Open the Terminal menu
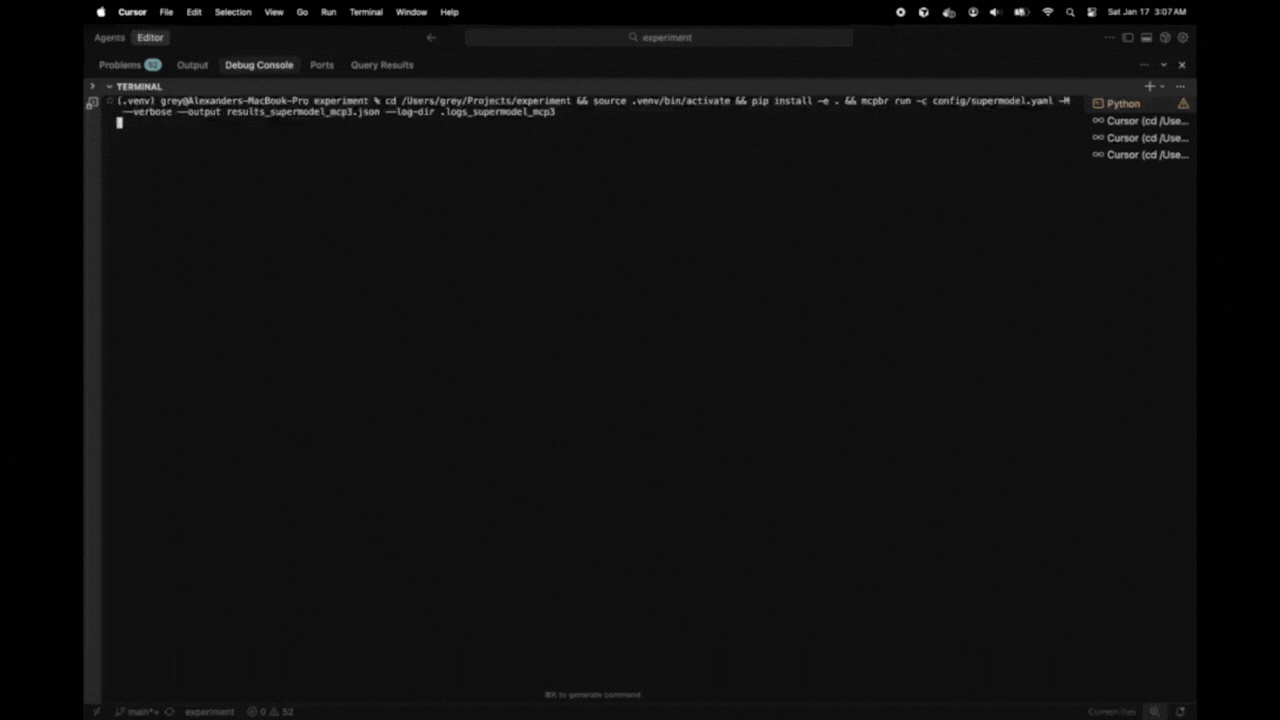 tap(366, 12)
